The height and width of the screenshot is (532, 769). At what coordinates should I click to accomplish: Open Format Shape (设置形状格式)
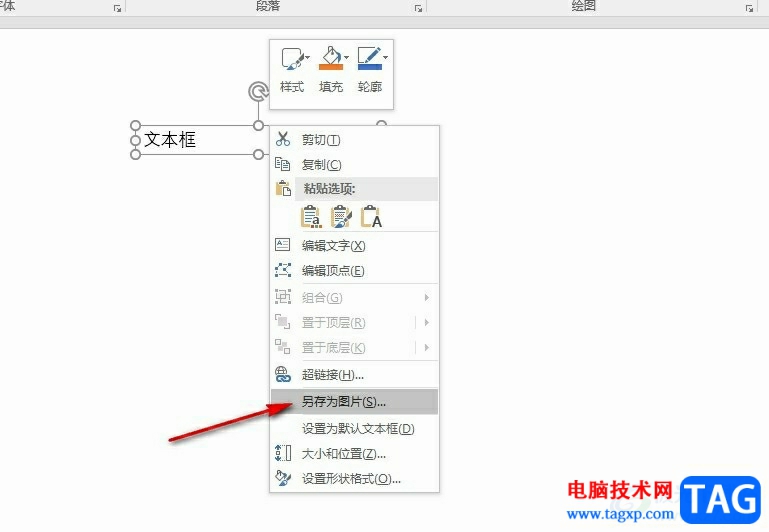pos(354,479)
